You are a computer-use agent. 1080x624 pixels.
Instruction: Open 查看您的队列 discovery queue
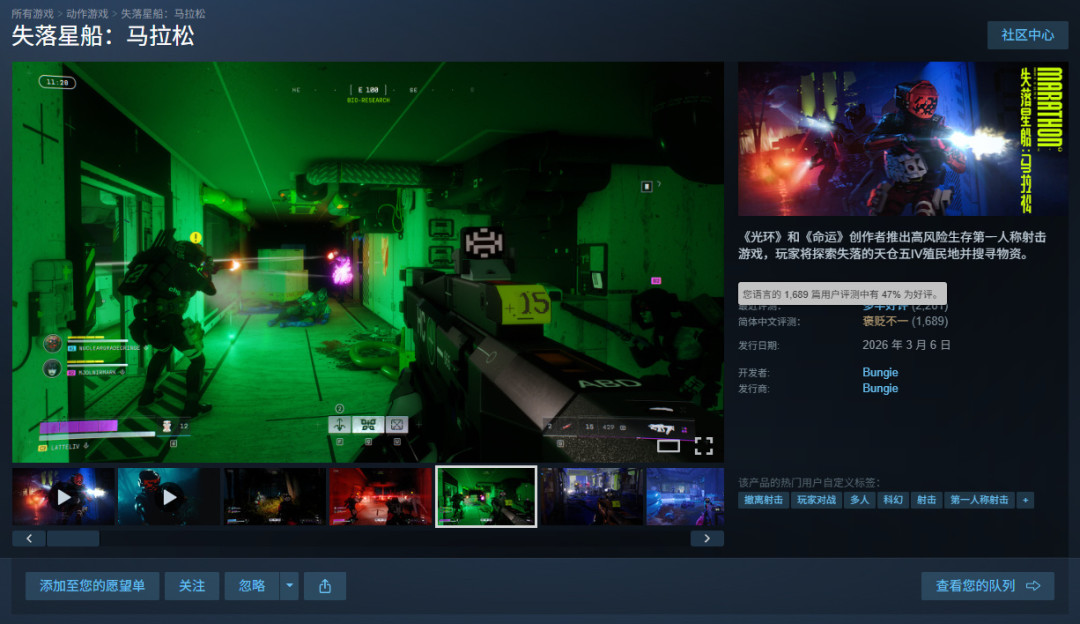pyautogui.click(x=988, y=586)
